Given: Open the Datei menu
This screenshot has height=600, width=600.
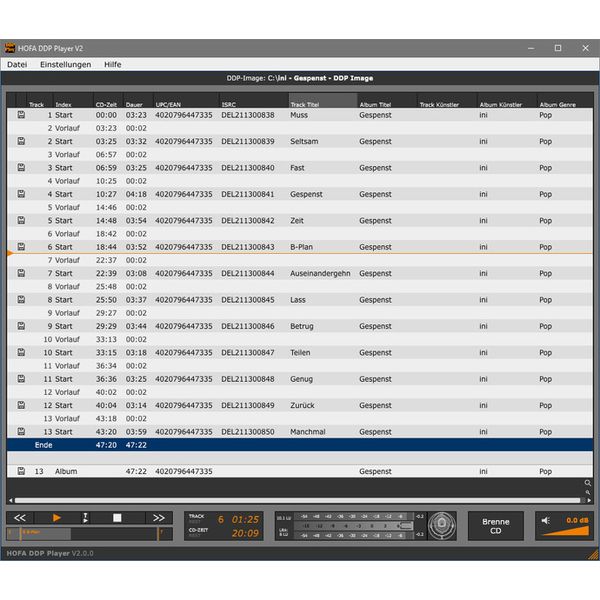Looking at the screenshot, I should [x=17, y=64].
